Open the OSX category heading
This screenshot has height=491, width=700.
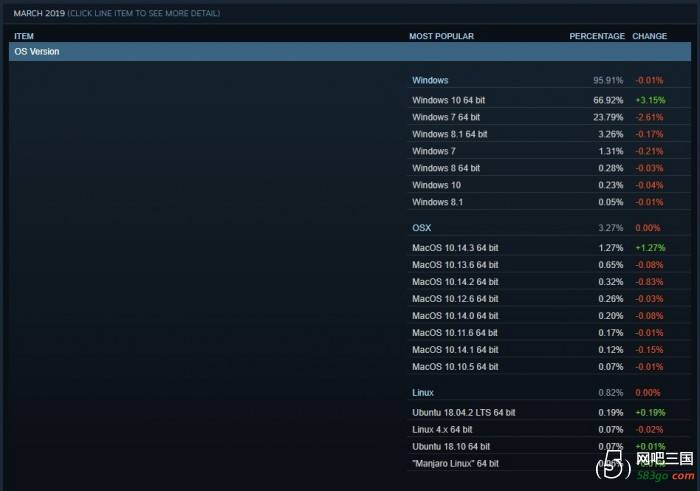421,228
